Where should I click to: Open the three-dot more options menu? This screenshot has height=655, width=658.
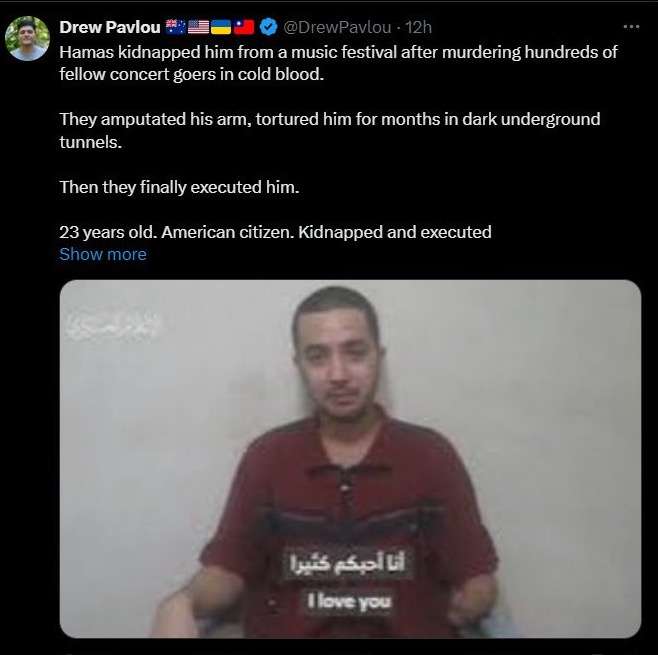[631, 27]
